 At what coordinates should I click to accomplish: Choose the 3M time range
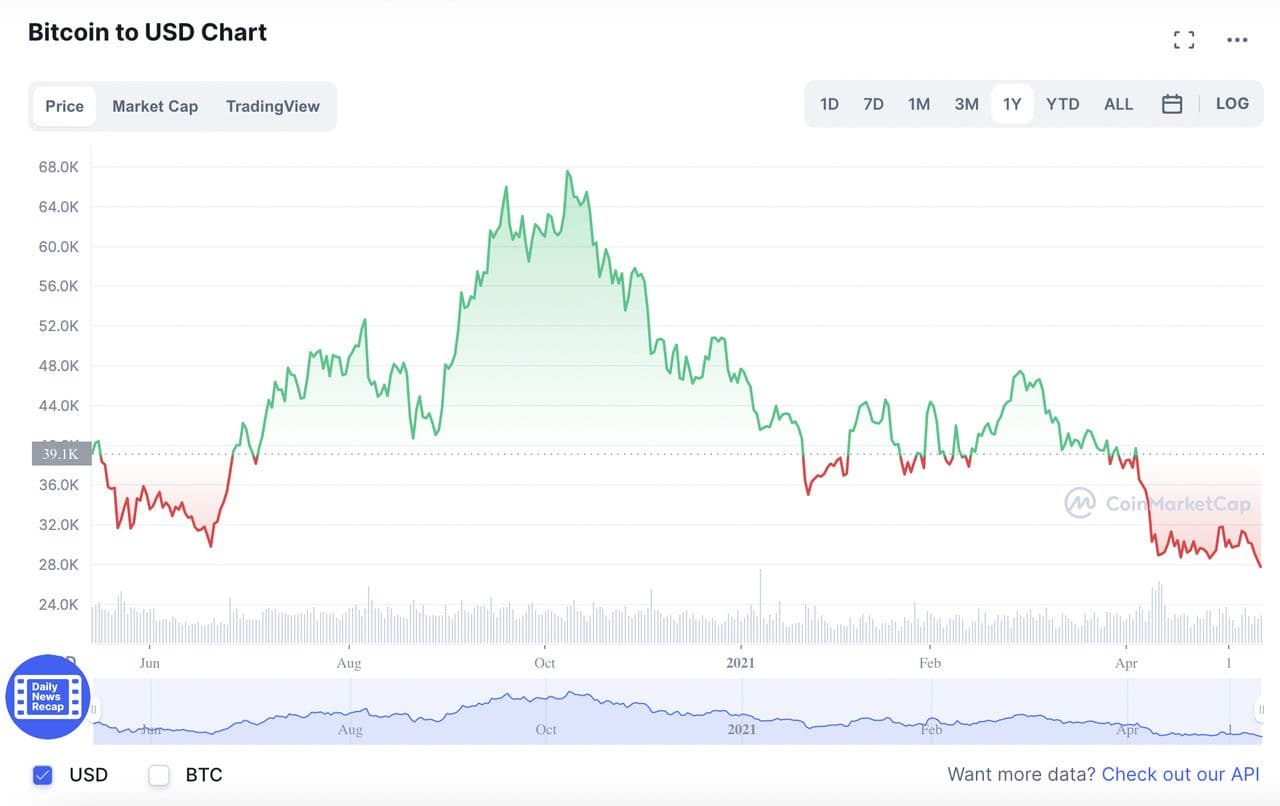coord(966,104)
